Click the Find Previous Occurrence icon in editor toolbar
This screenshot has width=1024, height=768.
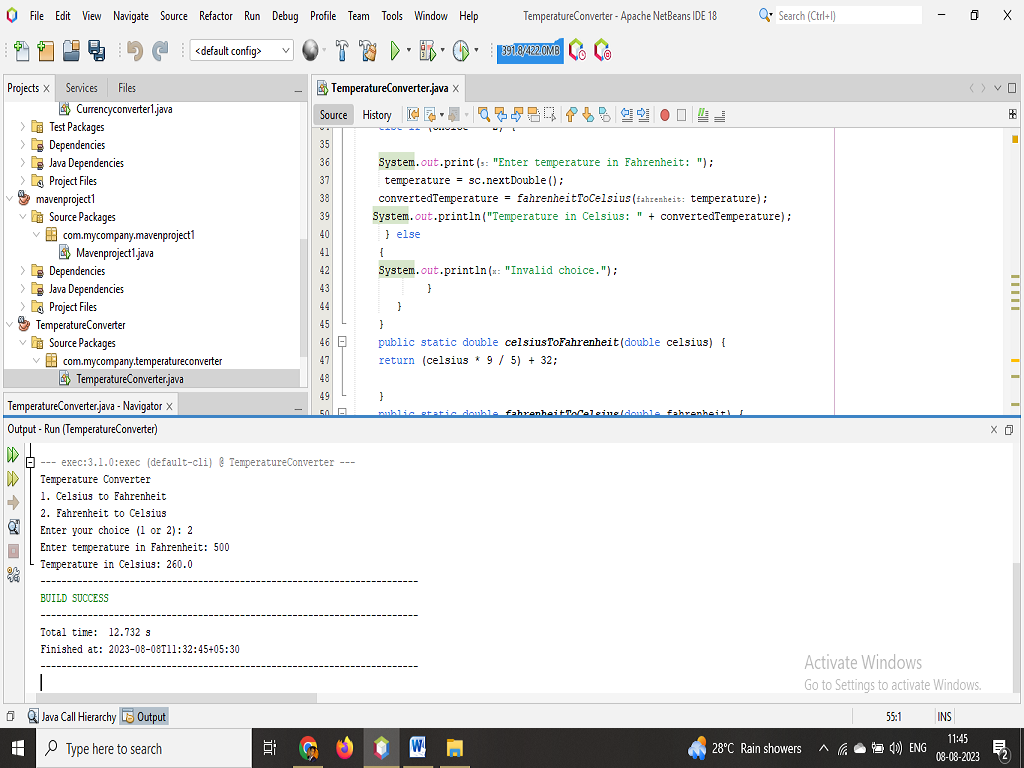(x=501, y=115)
